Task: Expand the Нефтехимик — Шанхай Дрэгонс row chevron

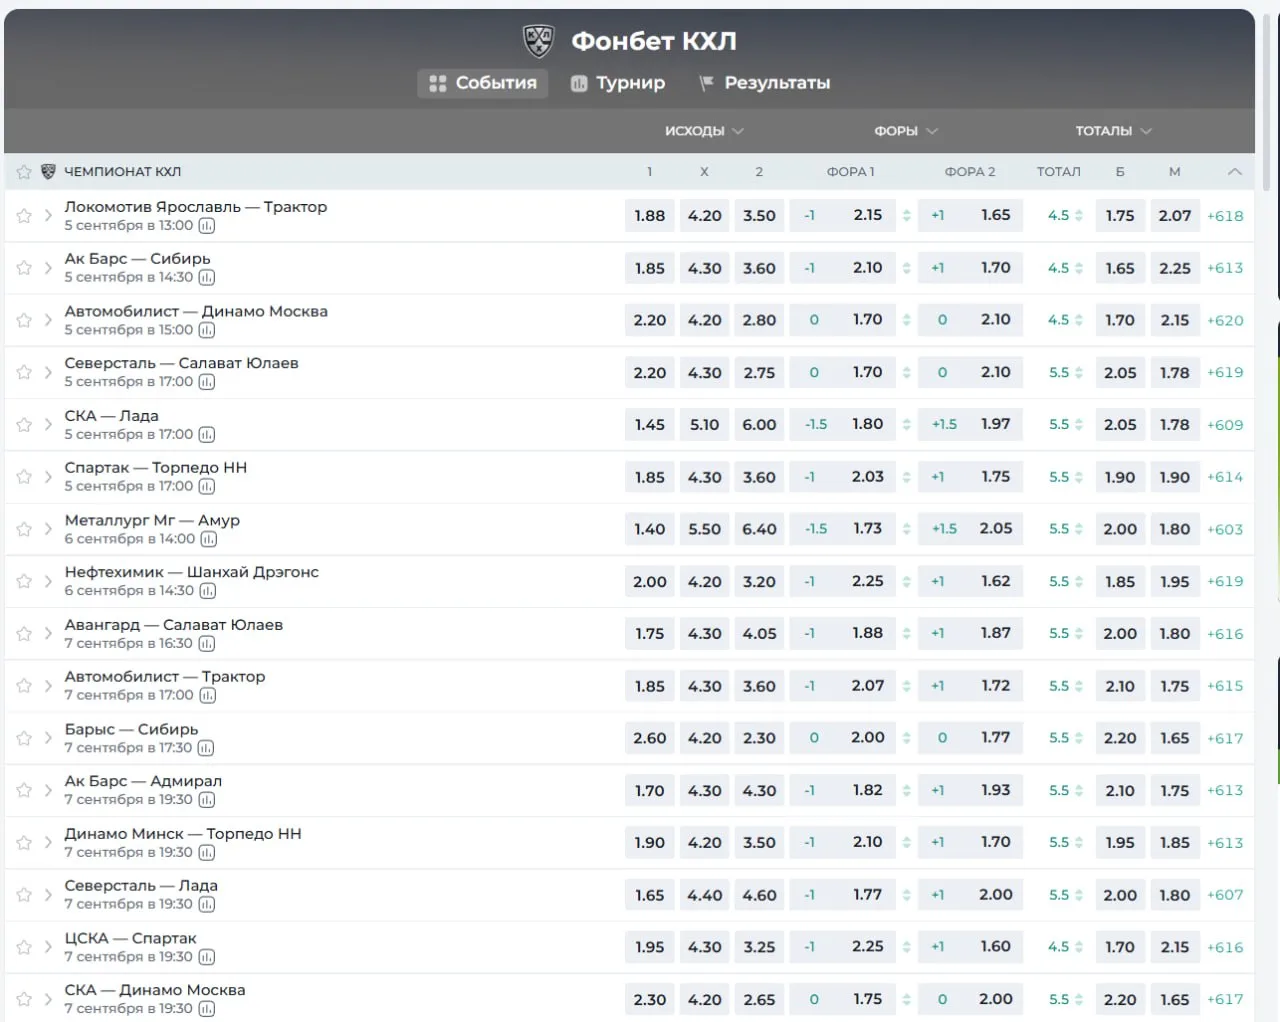Action: [48, 582]
